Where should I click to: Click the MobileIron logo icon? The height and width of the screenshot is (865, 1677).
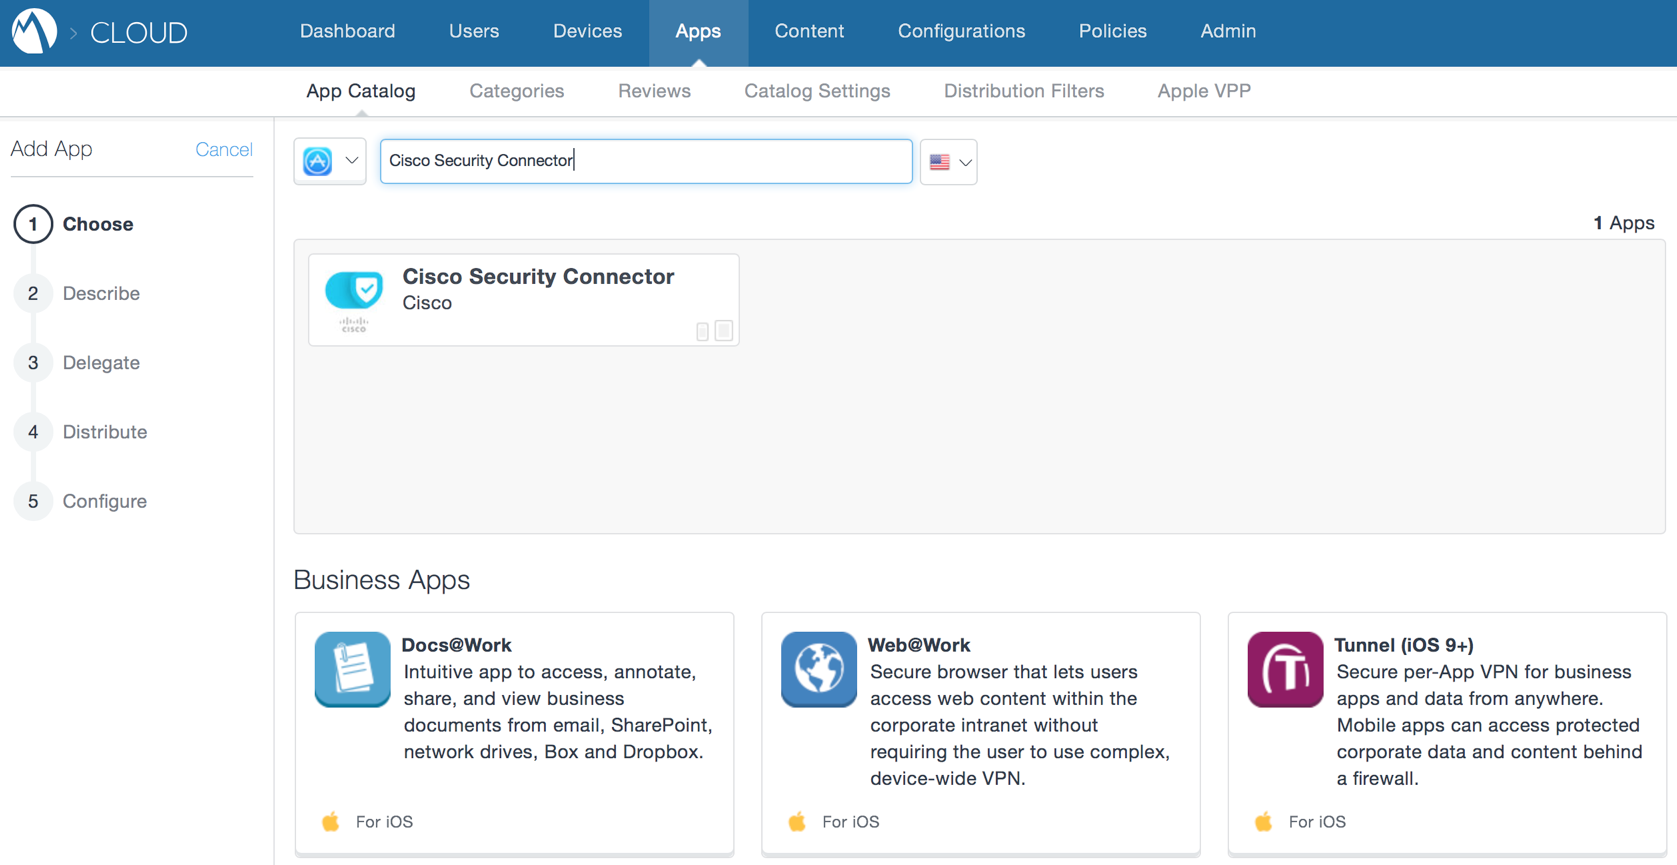[34, 31]
